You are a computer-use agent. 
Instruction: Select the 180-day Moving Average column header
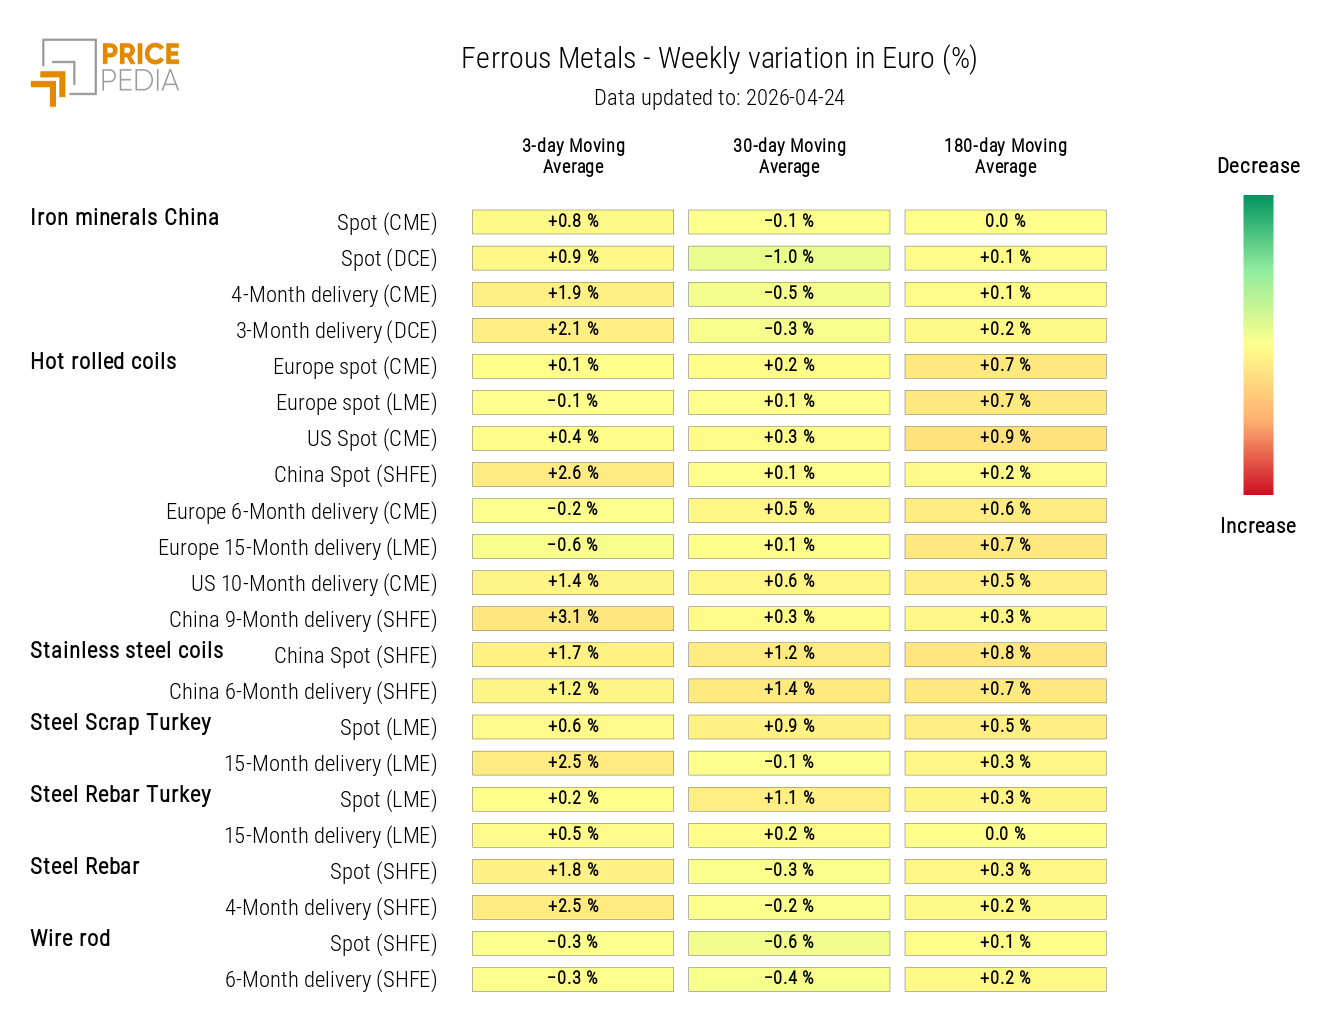click(1005, 156)
